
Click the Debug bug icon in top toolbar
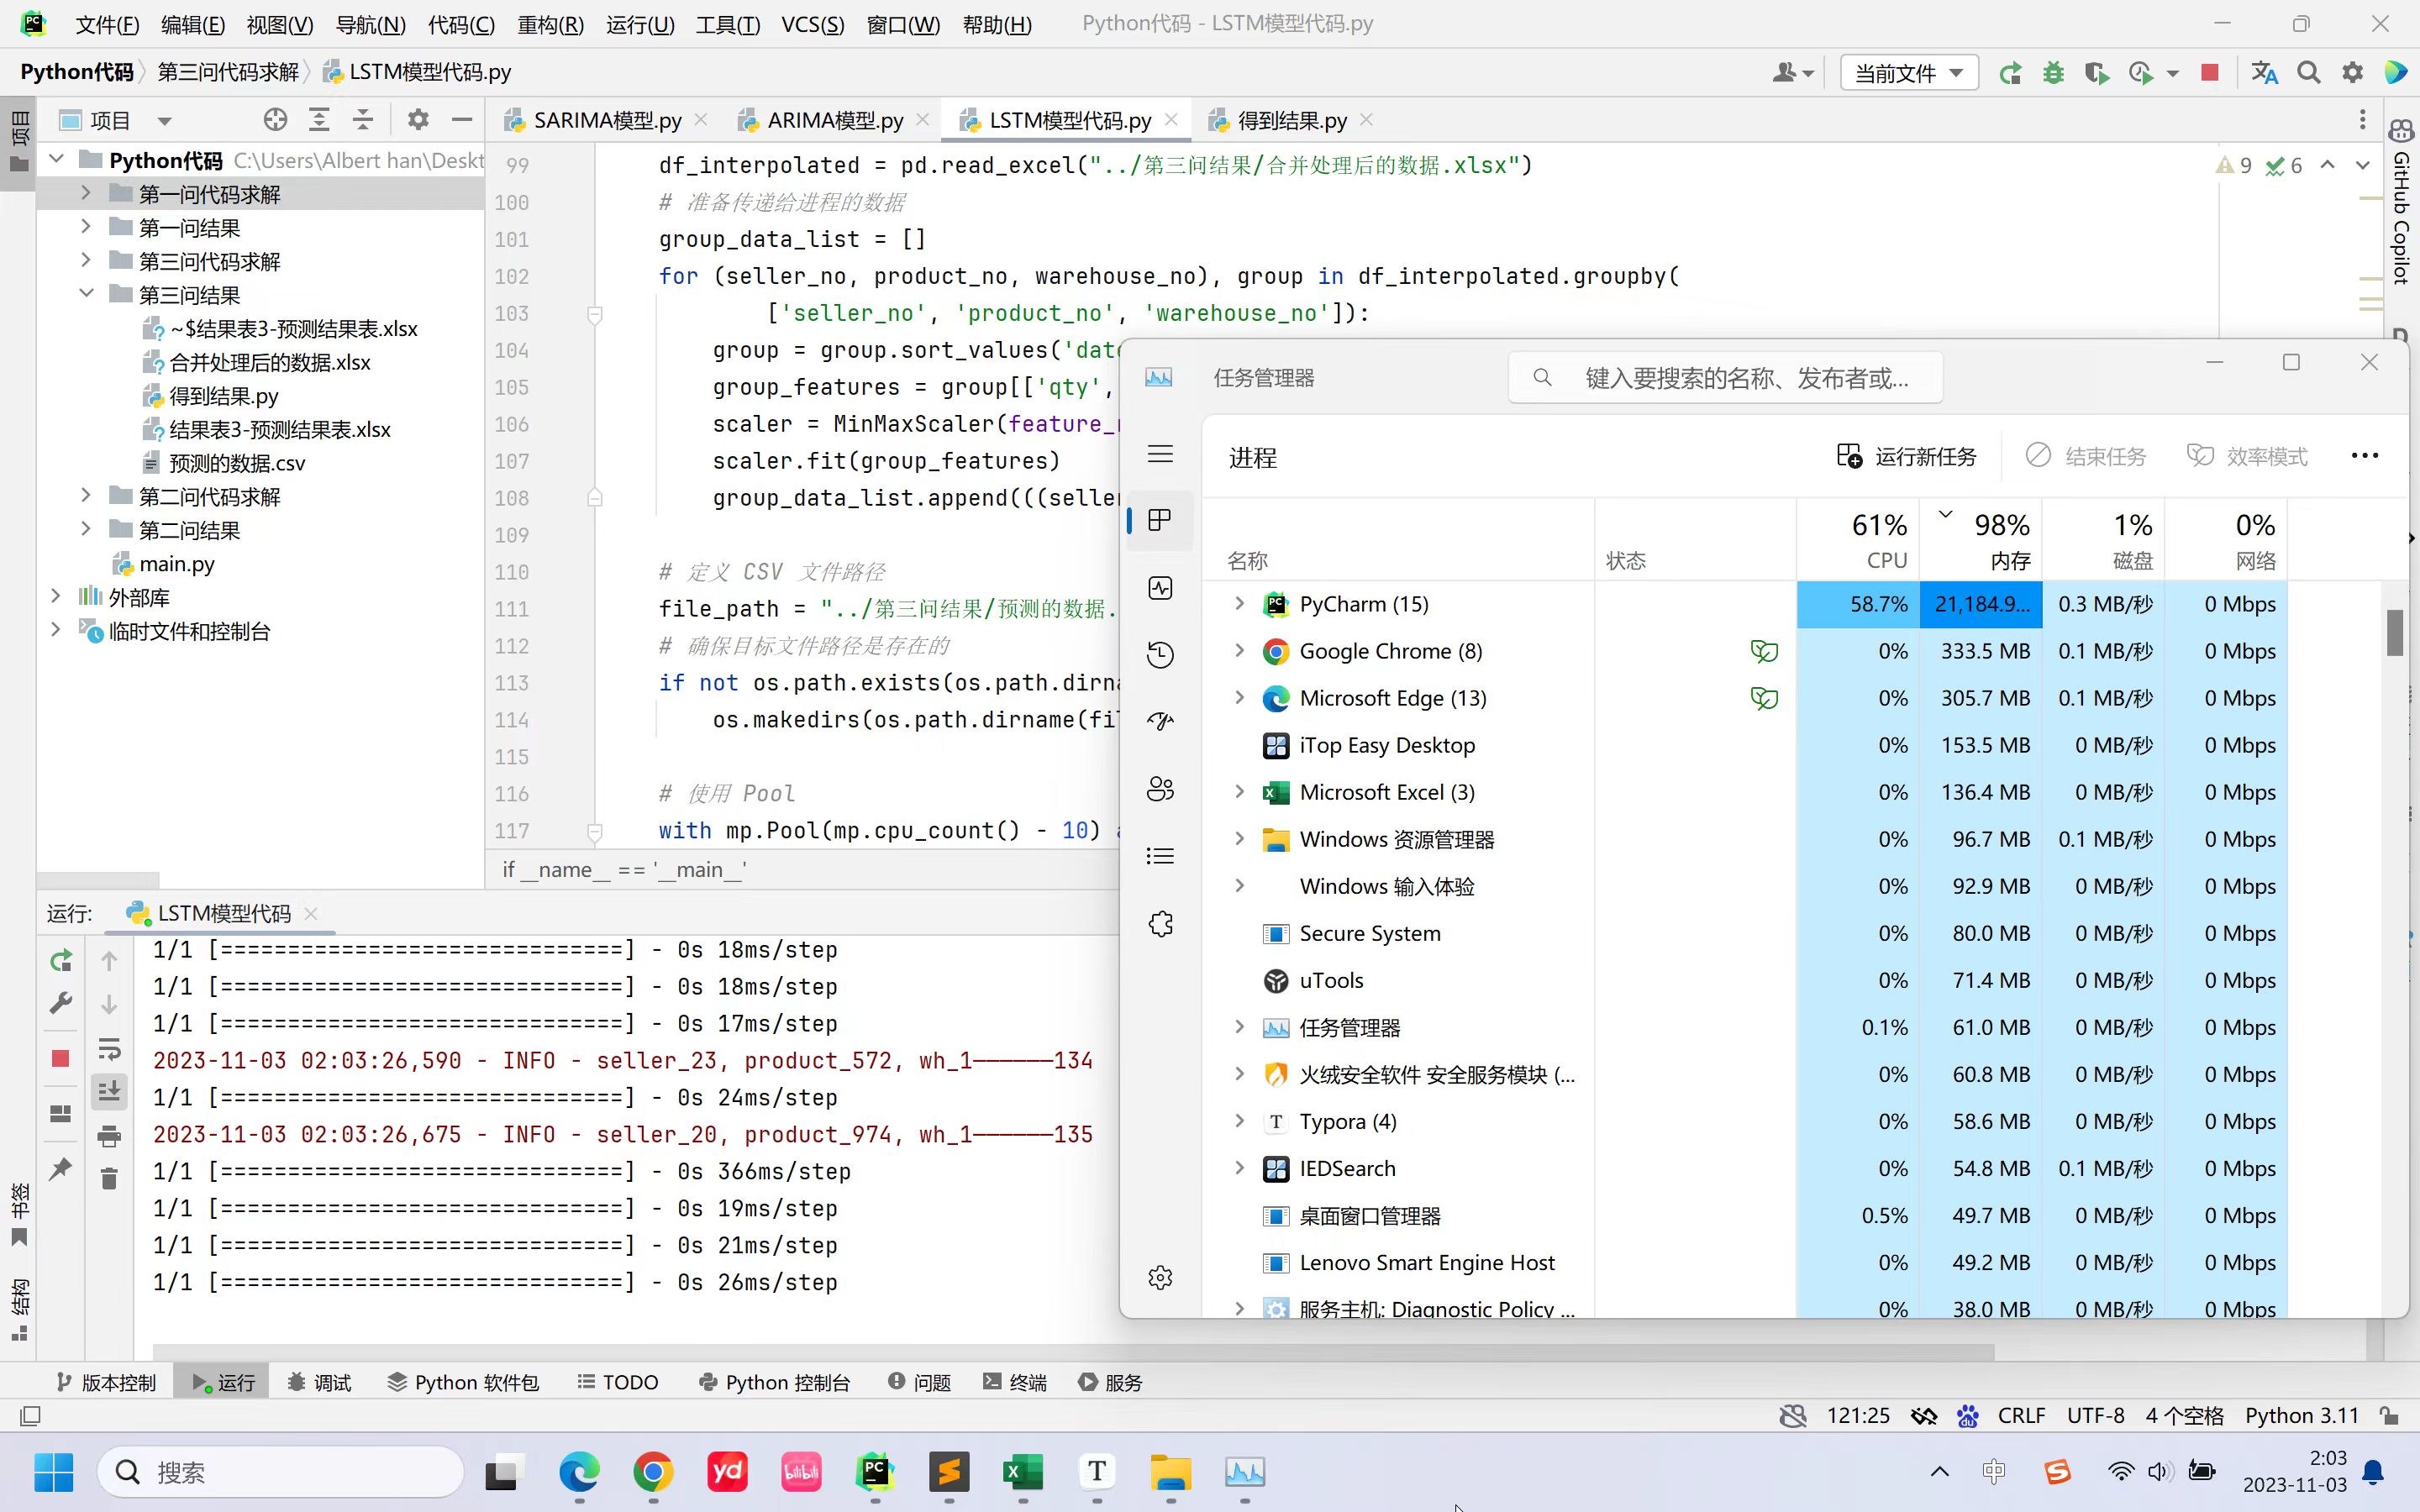tap(2054, 73)
